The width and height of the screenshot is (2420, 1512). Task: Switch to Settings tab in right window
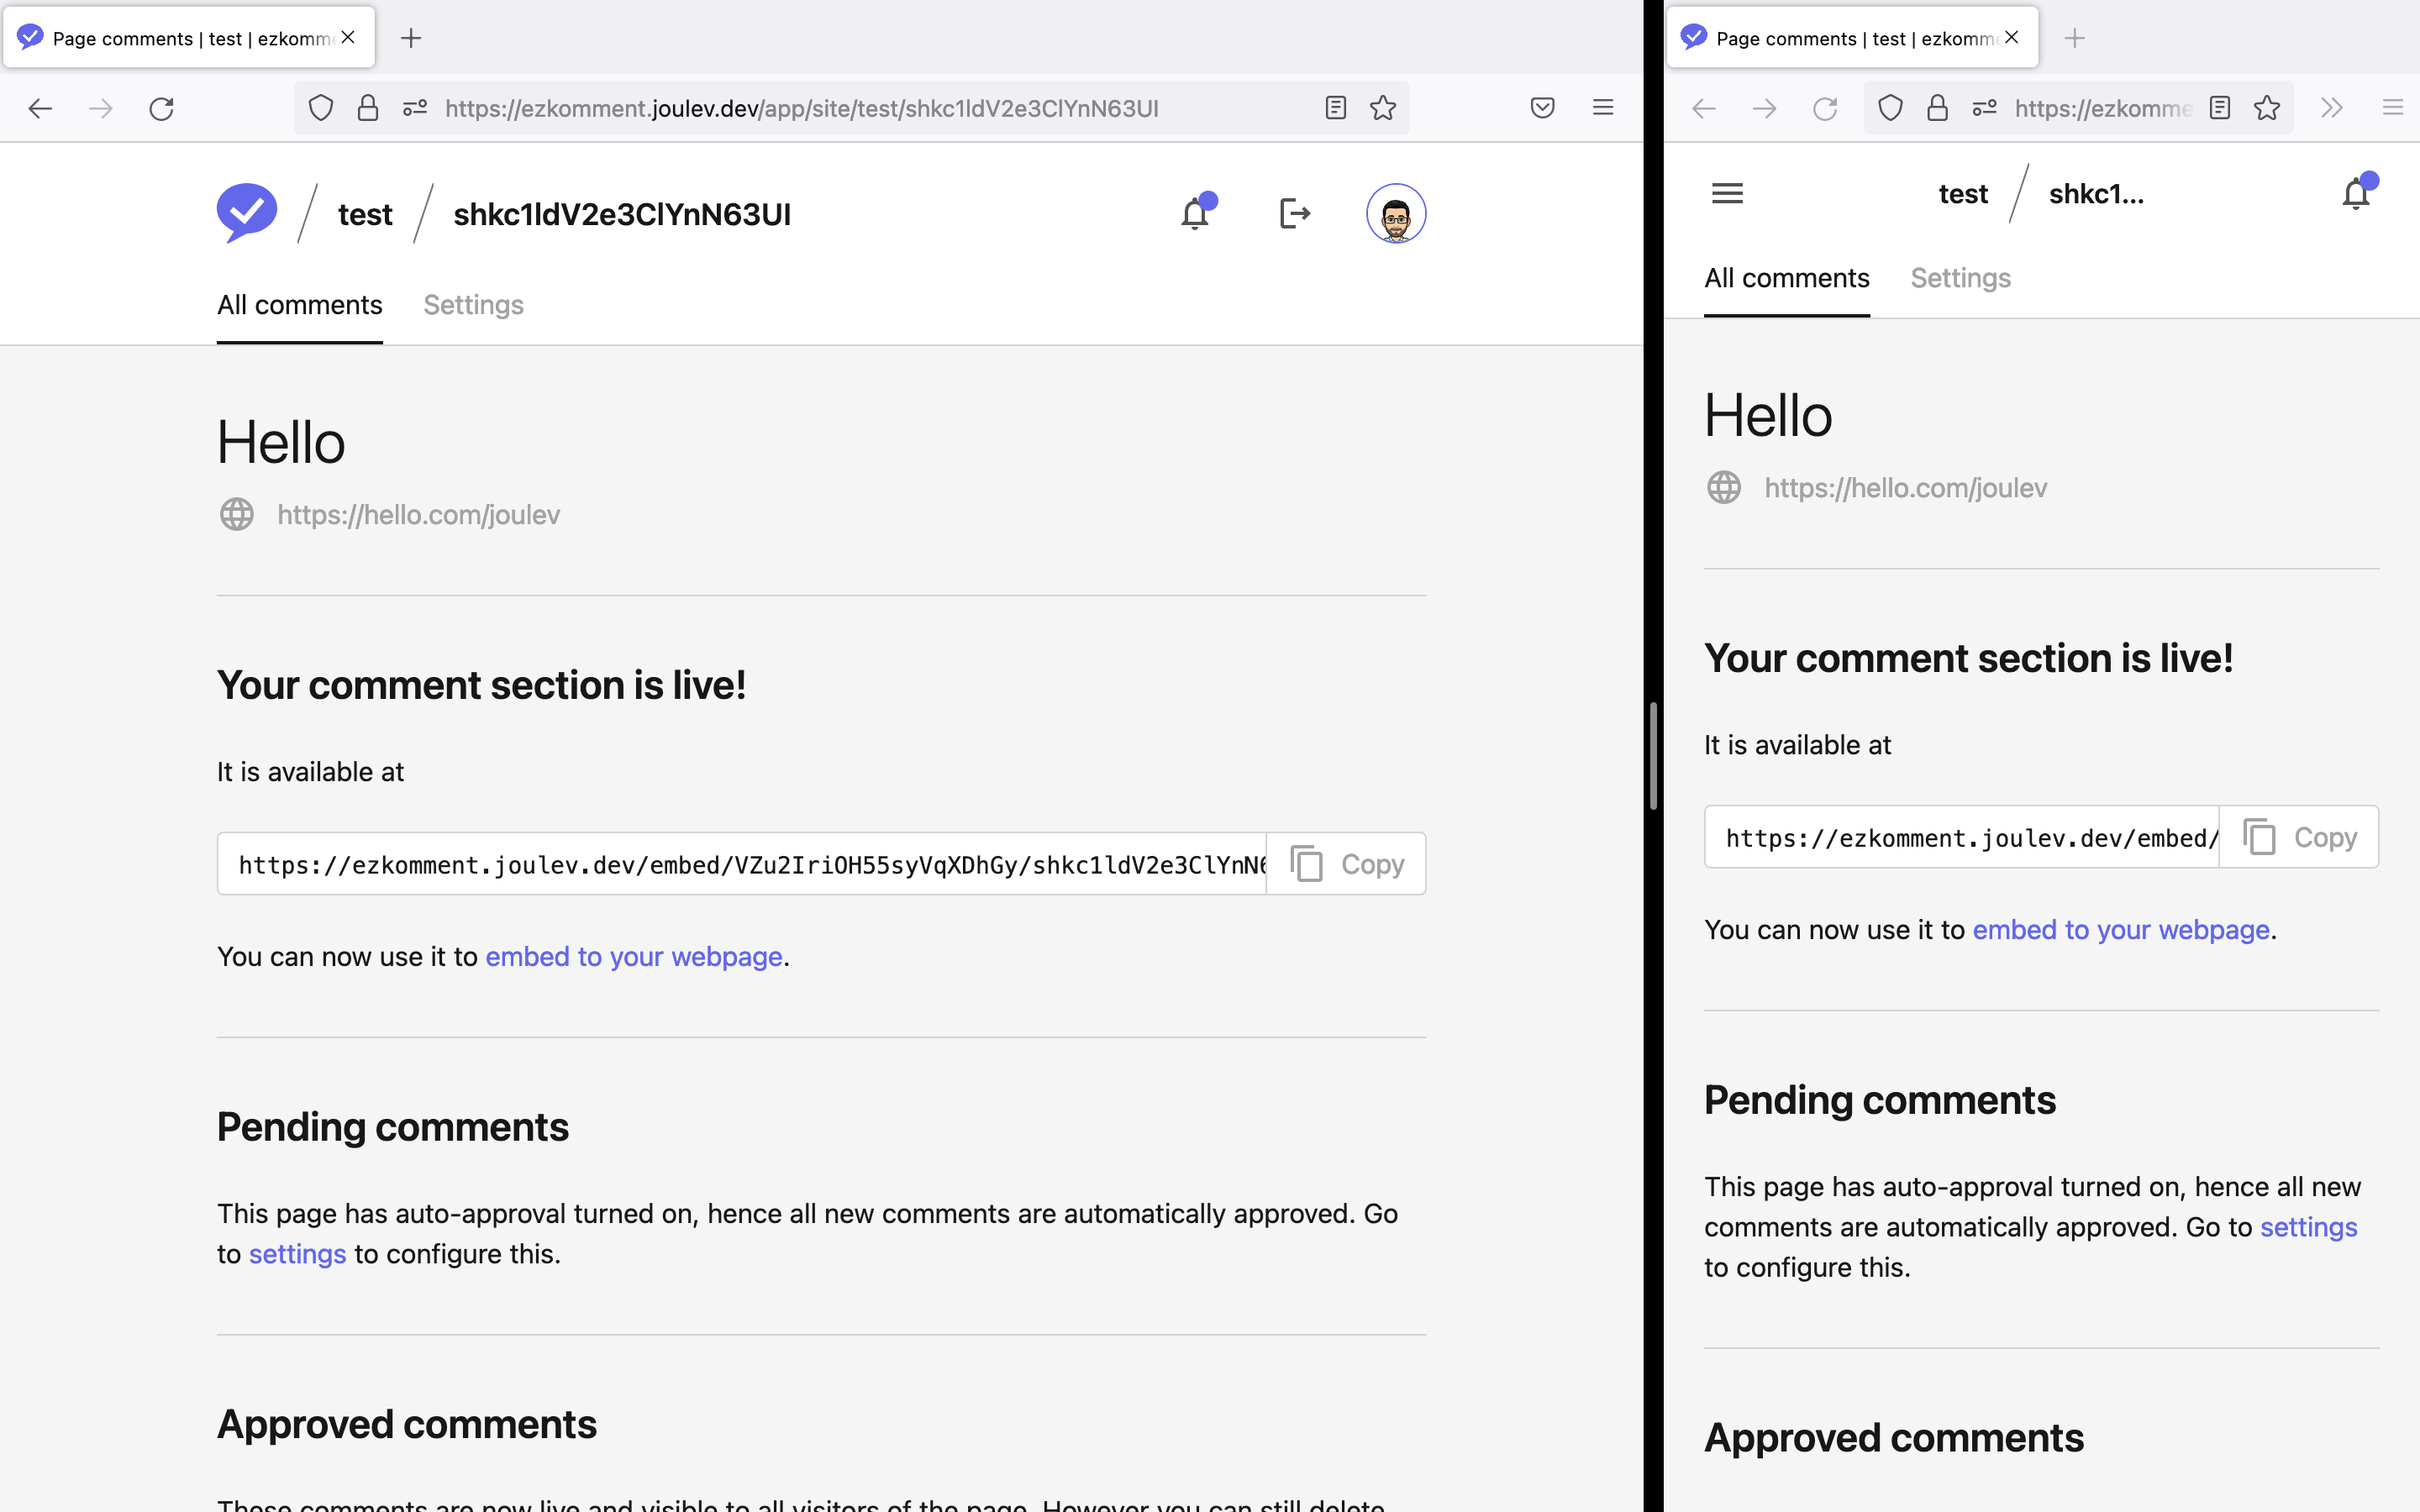1960,278
